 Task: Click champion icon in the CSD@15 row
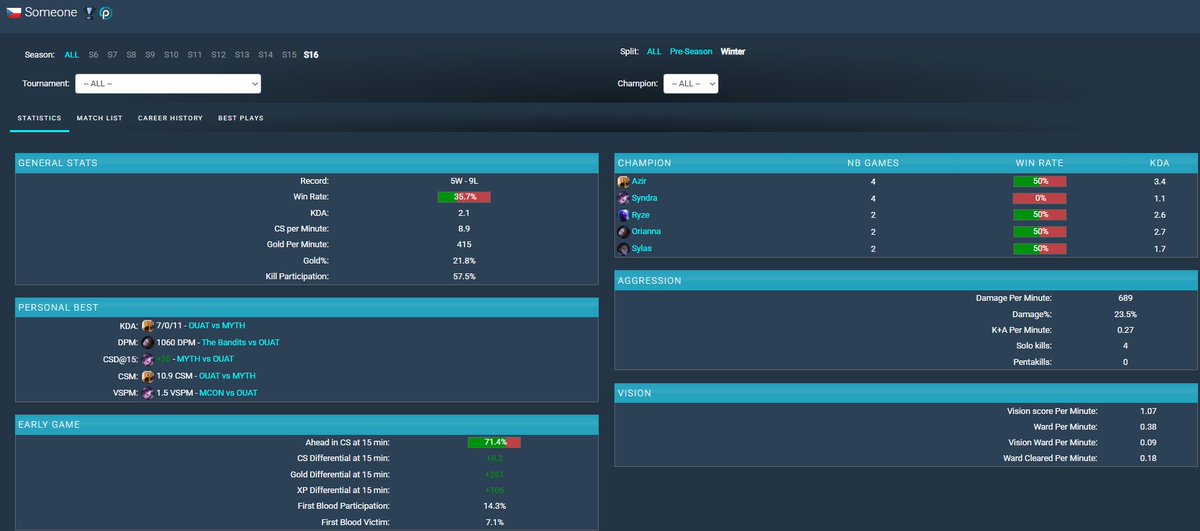148,359
